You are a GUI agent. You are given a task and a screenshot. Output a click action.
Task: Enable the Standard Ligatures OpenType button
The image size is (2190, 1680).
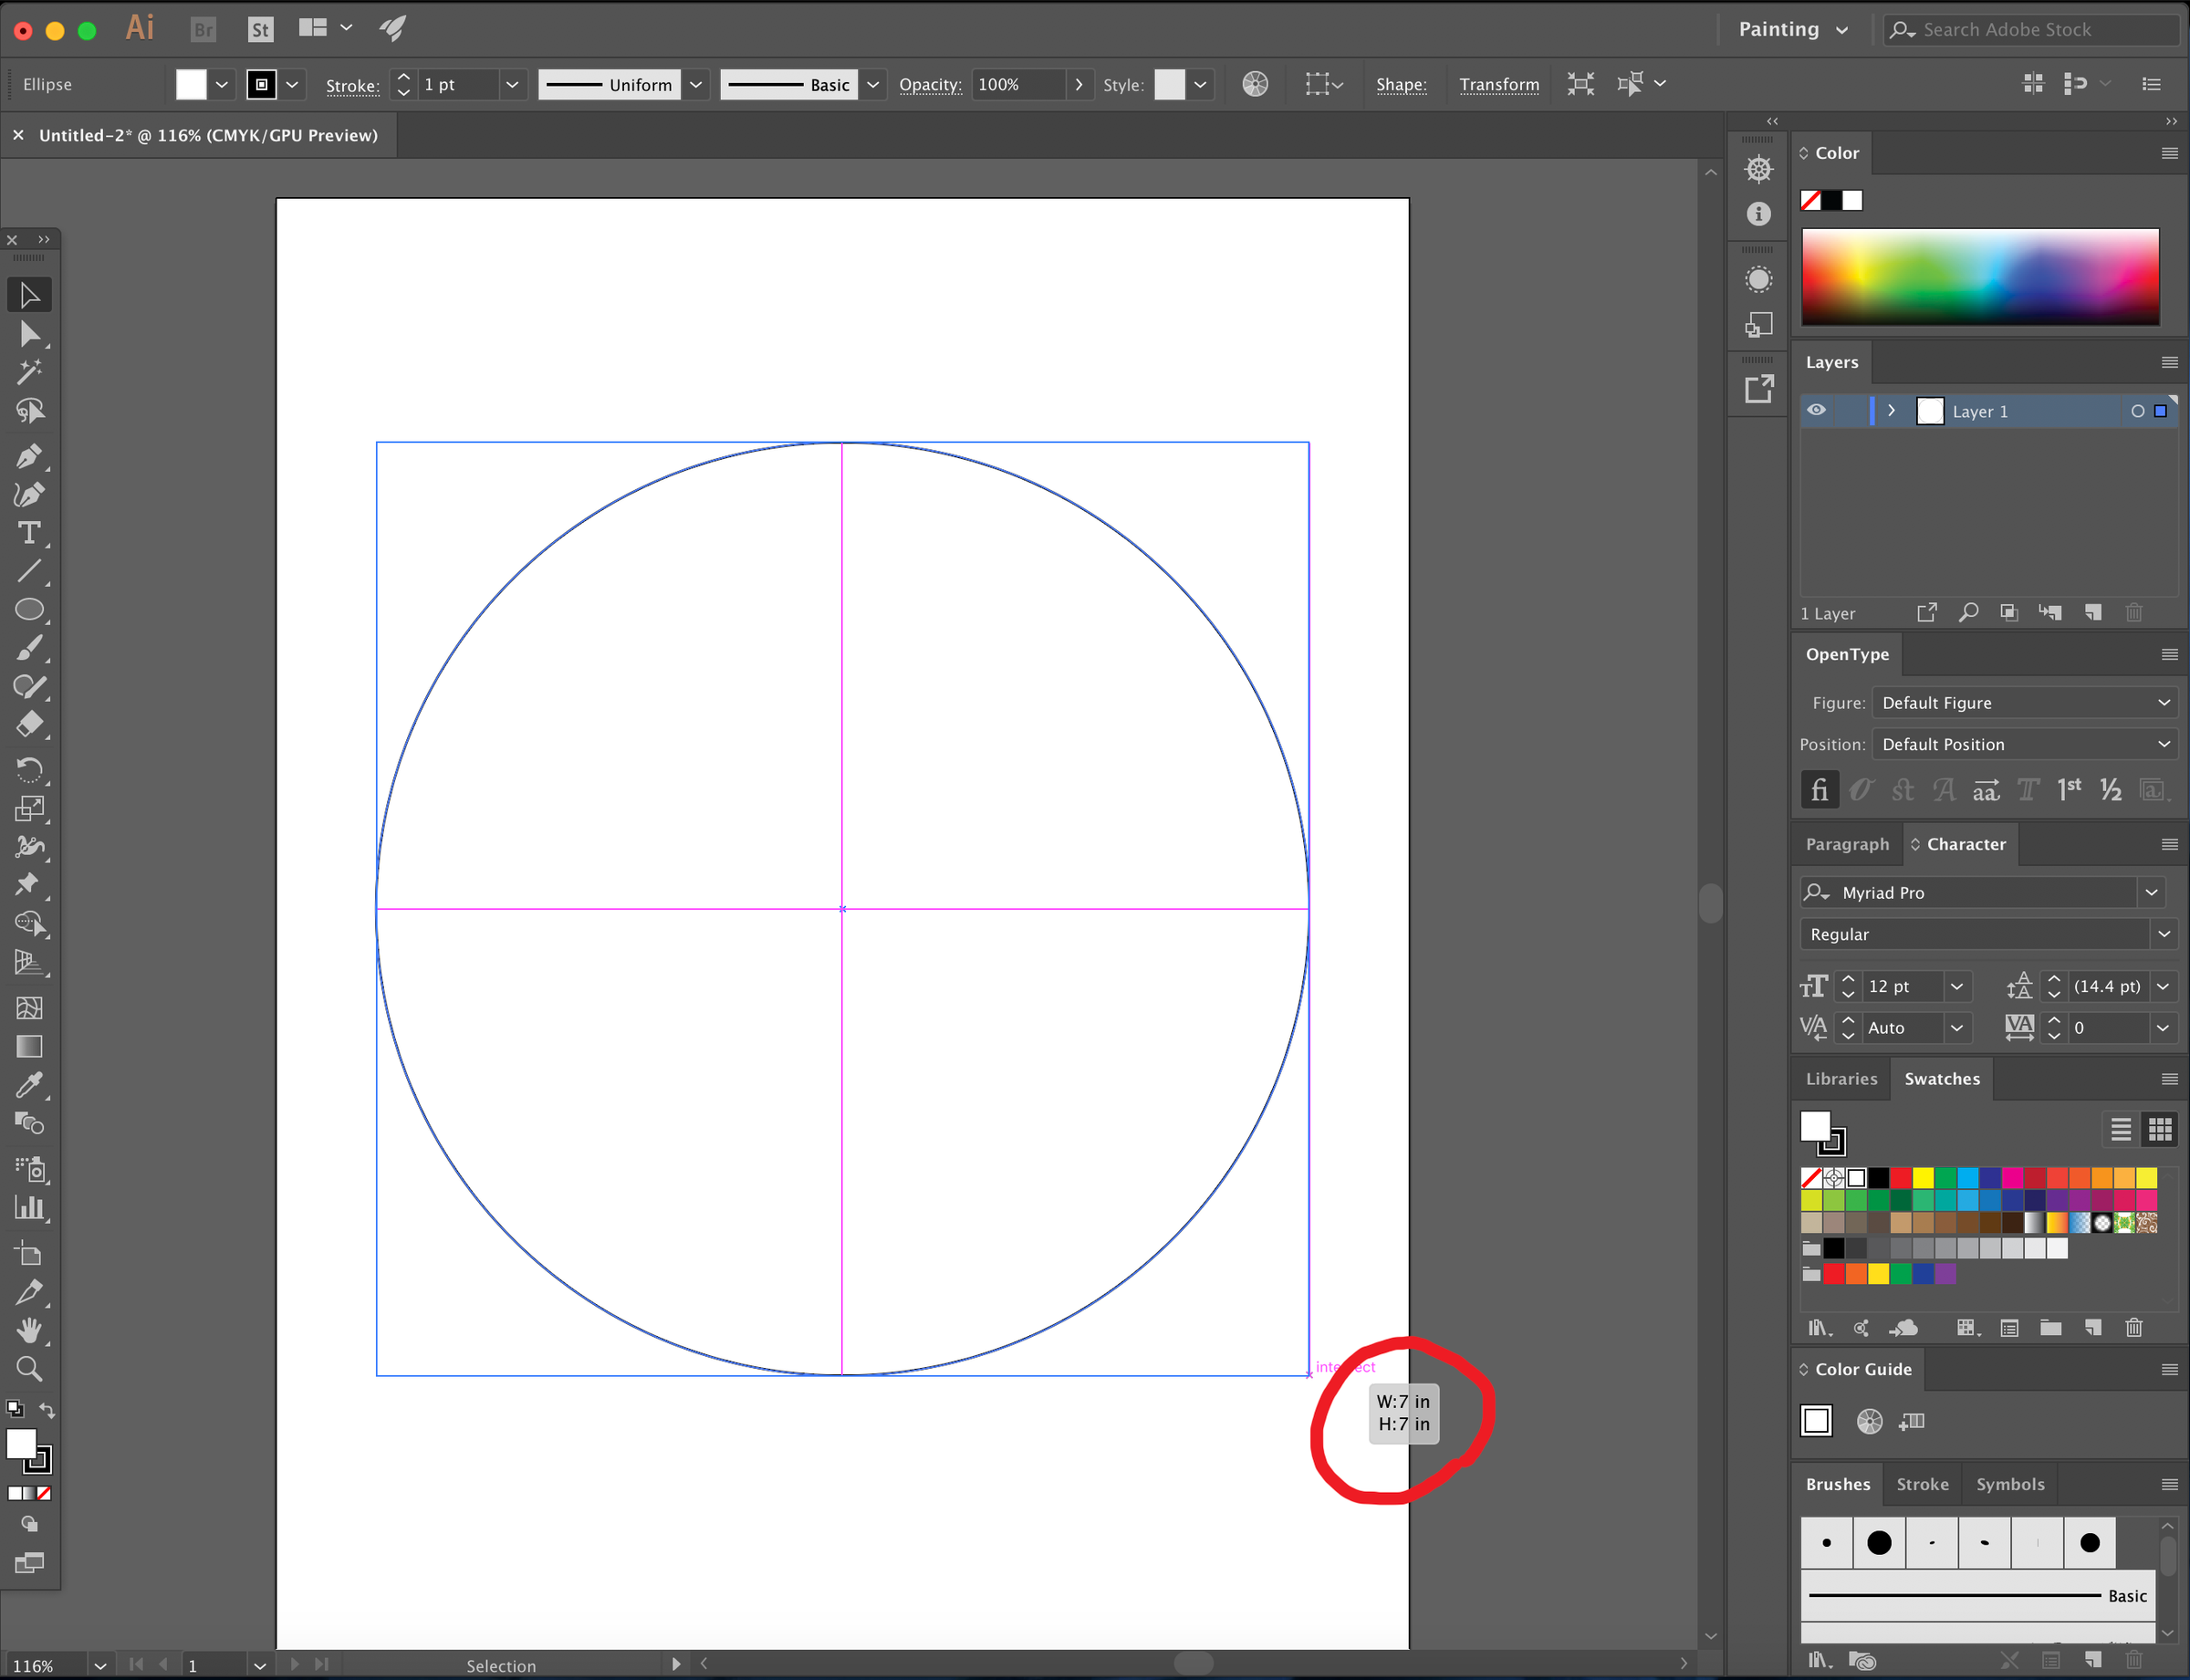(x=1819, y=789)
